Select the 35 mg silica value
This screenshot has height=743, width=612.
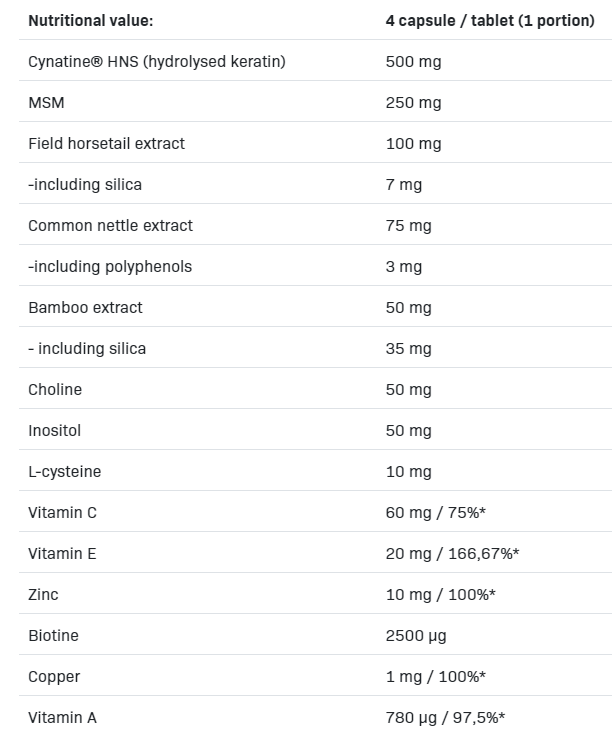point(408,349)
